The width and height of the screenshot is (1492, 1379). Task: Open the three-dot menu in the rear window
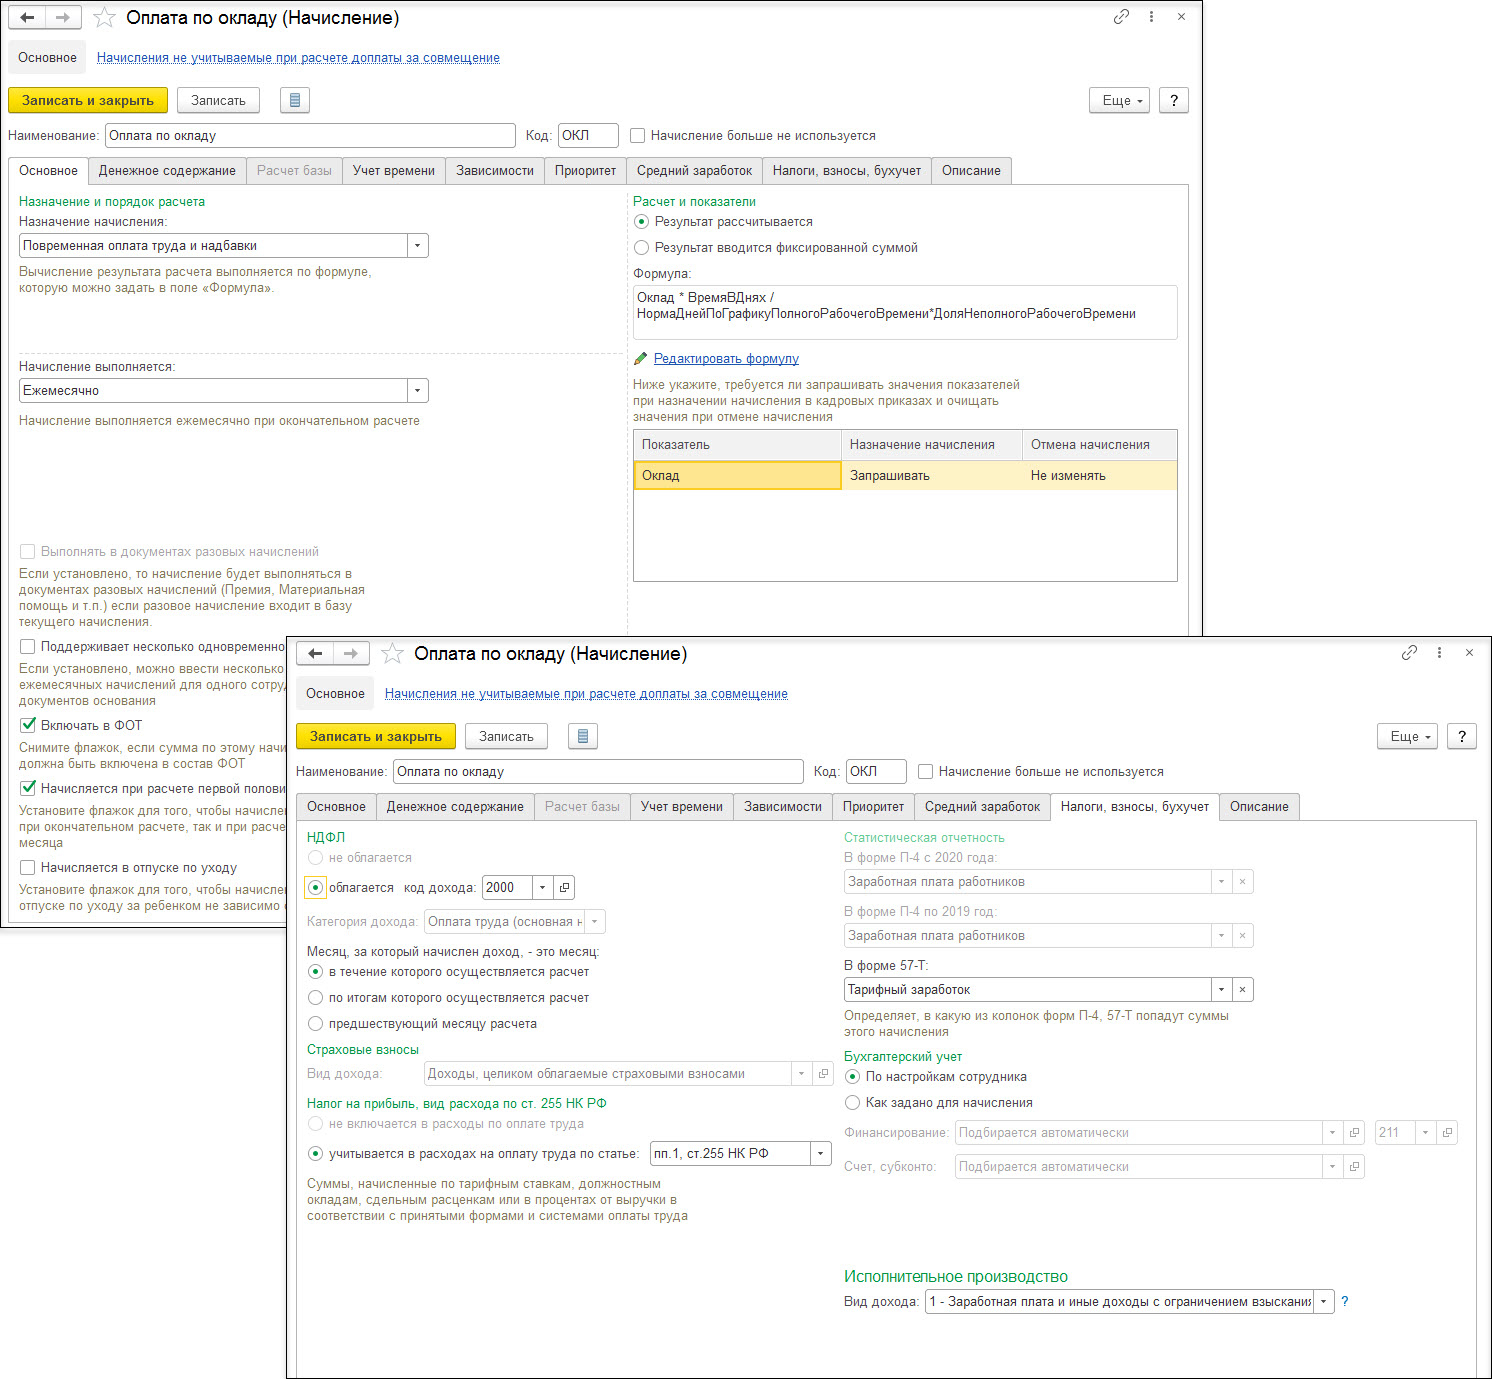tap(1151, 17)
